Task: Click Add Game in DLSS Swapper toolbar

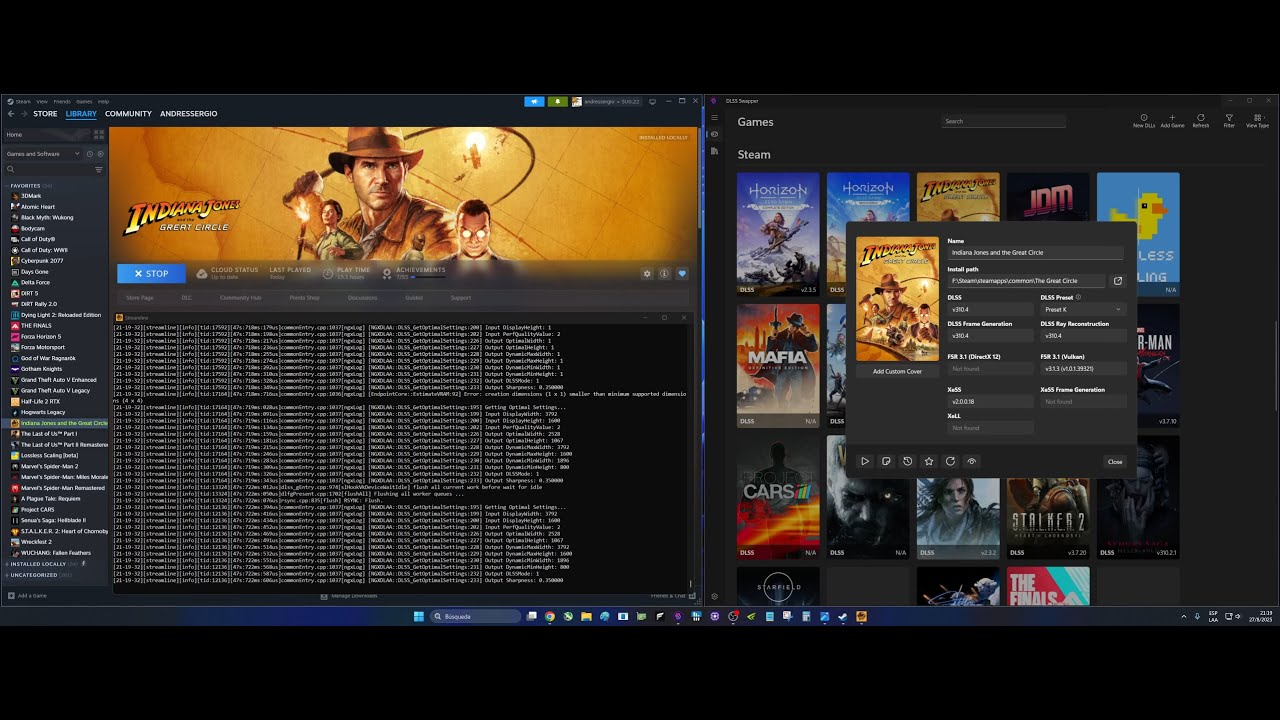Action: tap(1172, 121)
